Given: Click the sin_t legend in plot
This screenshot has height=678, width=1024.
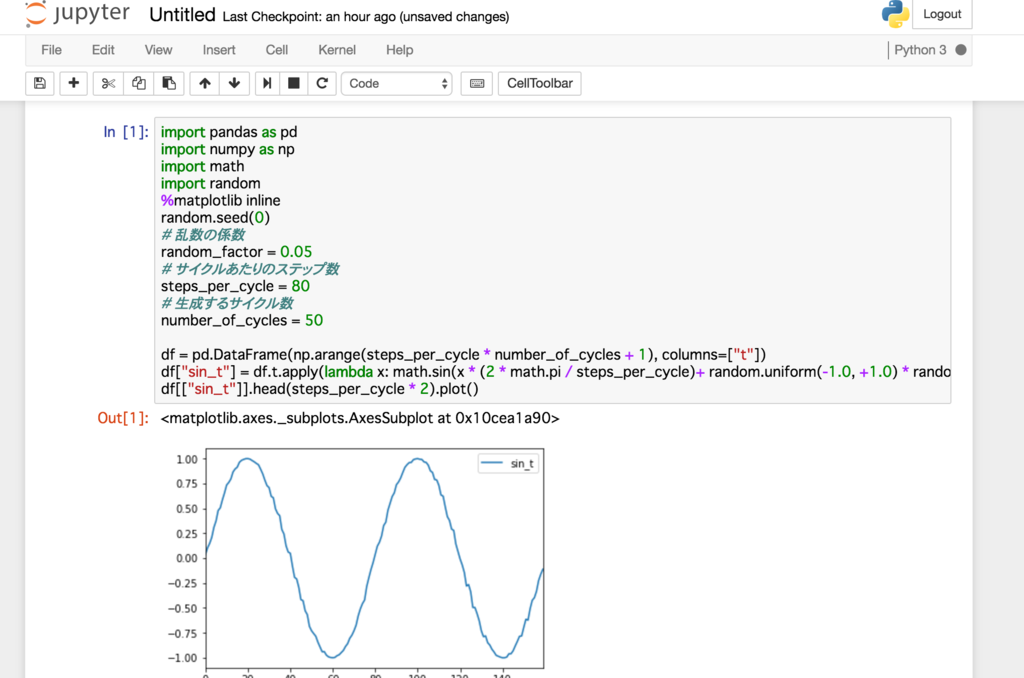Looking at the screenshot, I should (508, 464).
